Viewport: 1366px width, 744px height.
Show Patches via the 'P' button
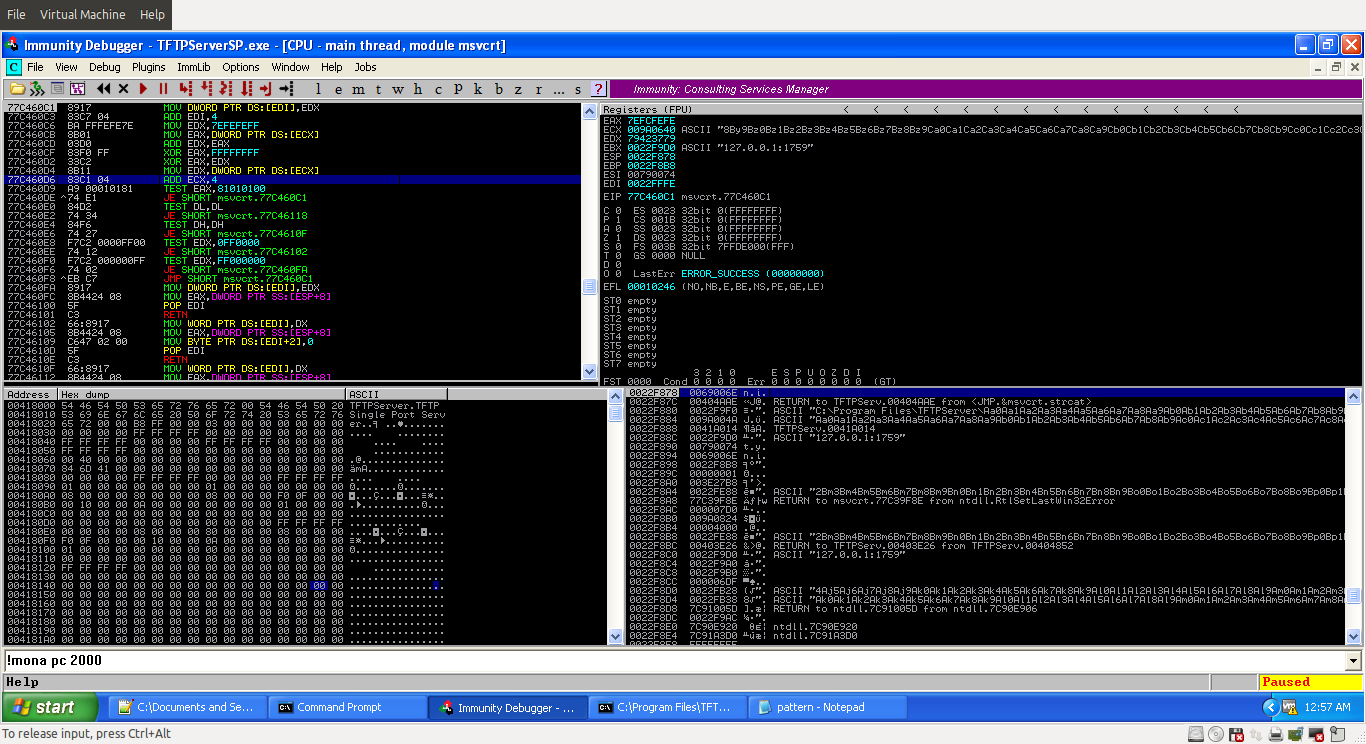pos(458,89)
